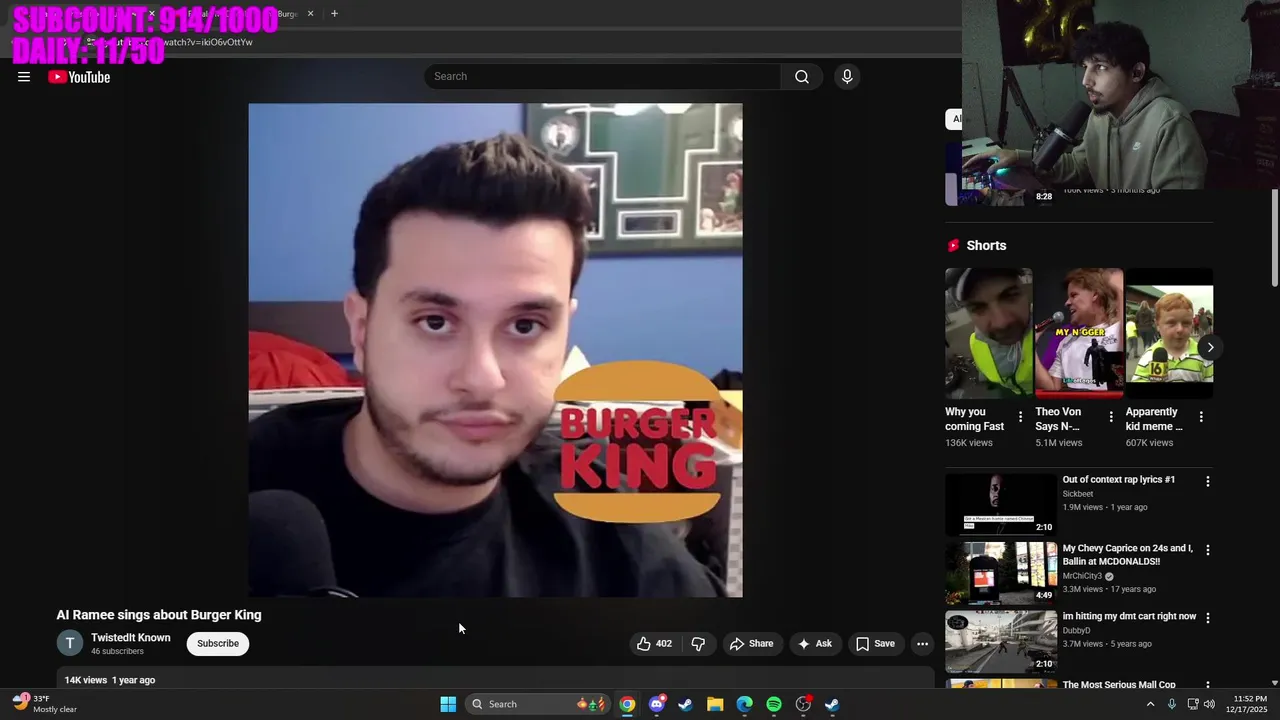This screenshot has width=1280, height=720.
Task: Open TwistedIt Known channel name link
Action: [x=131, y=638]
